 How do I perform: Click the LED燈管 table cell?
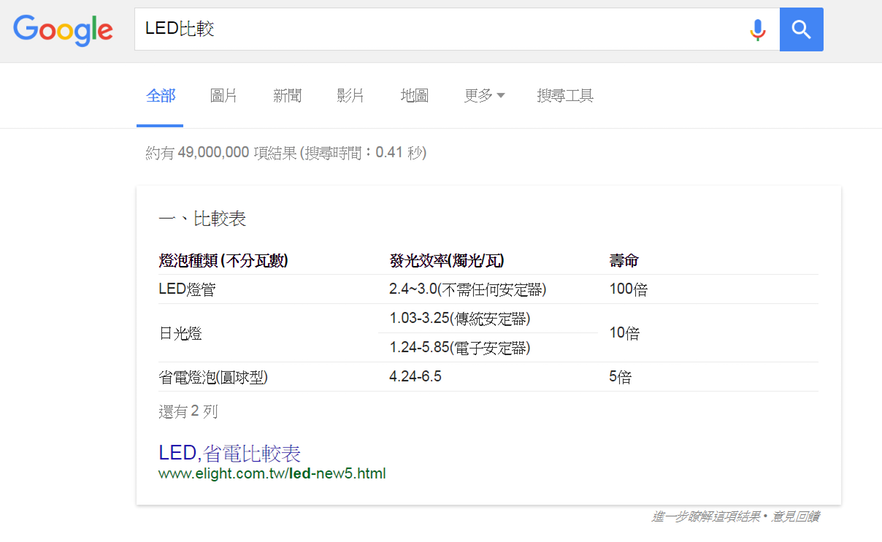[x=187, y=290]
